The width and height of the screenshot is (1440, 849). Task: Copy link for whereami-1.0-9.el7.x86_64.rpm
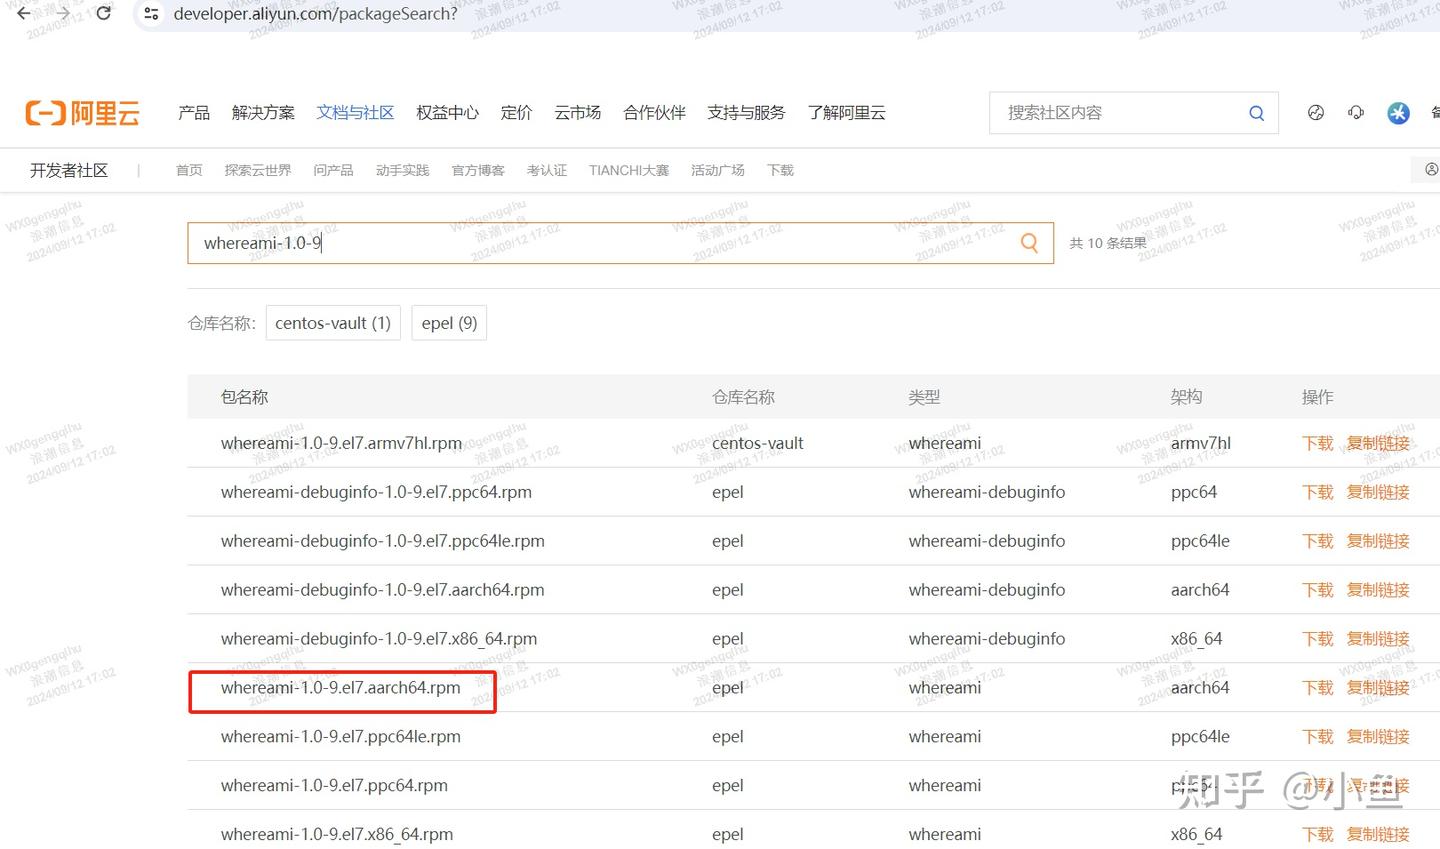[x=1377, y=834]
